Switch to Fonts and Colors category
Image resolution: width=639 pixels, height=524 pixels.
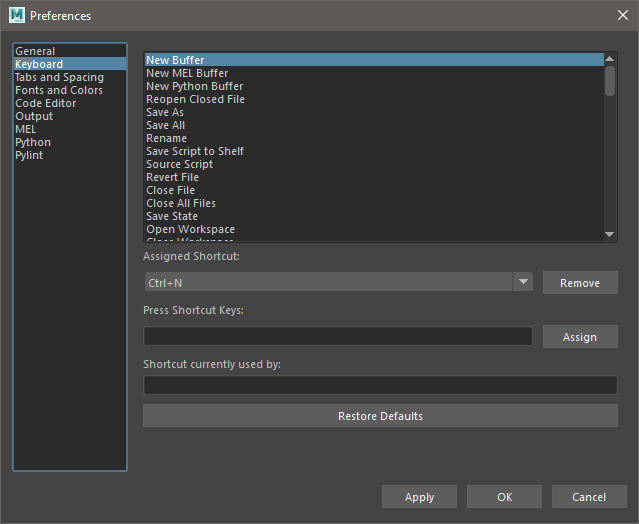58,90
